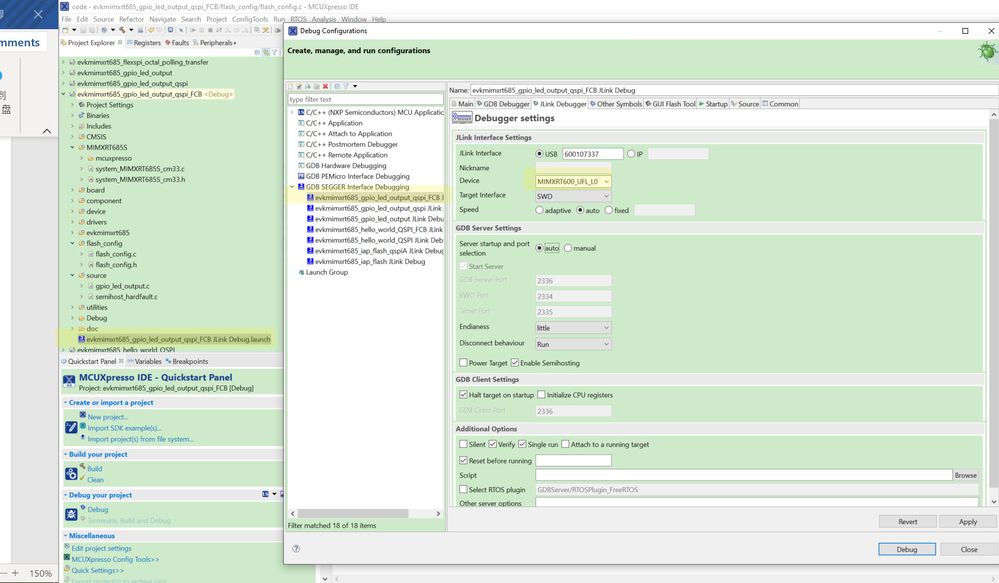Click the new file icon in main toolbar
This screenshot has height=583, width=999.
coord(66,30)
